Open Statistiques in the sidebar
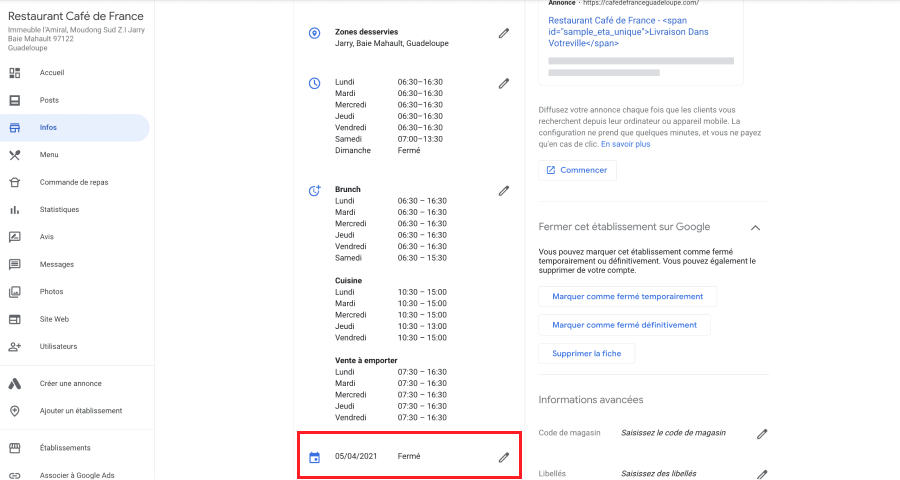 (59, 210)
